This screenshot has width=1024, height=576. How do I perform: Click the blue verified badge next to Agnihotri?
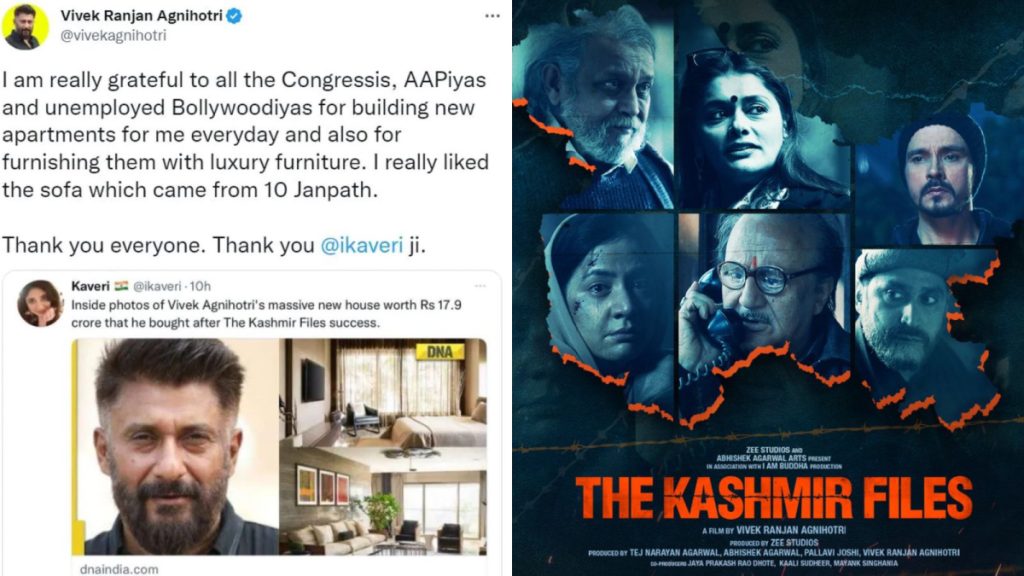[x=234, y=16]
